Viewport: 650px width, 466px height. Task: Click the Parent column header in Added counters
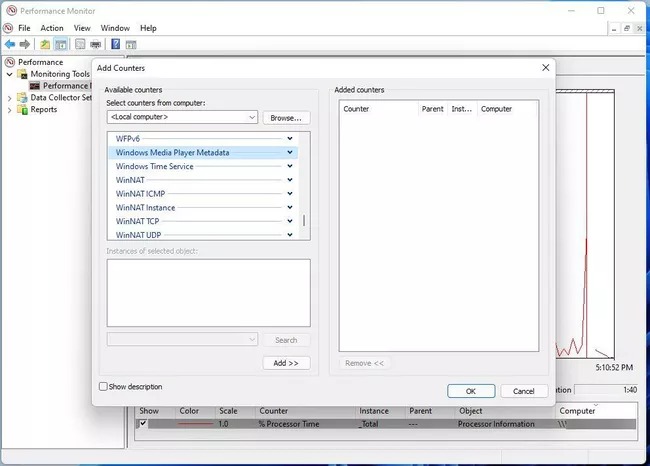(x=432, y=109)
